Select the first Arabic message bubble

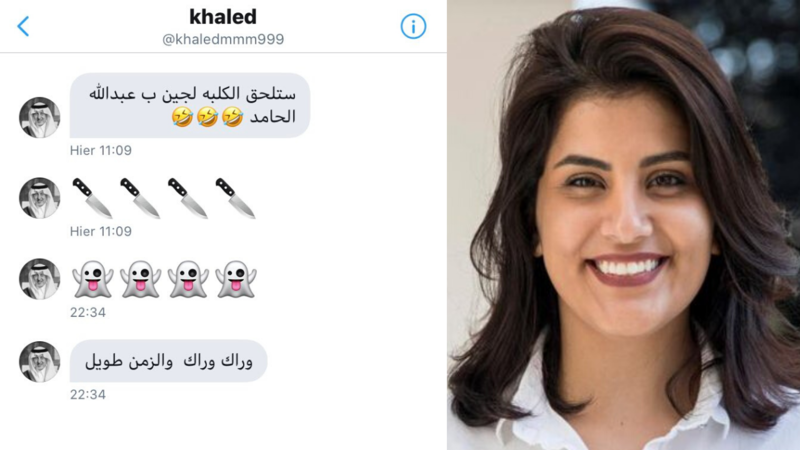click(190, 105)
